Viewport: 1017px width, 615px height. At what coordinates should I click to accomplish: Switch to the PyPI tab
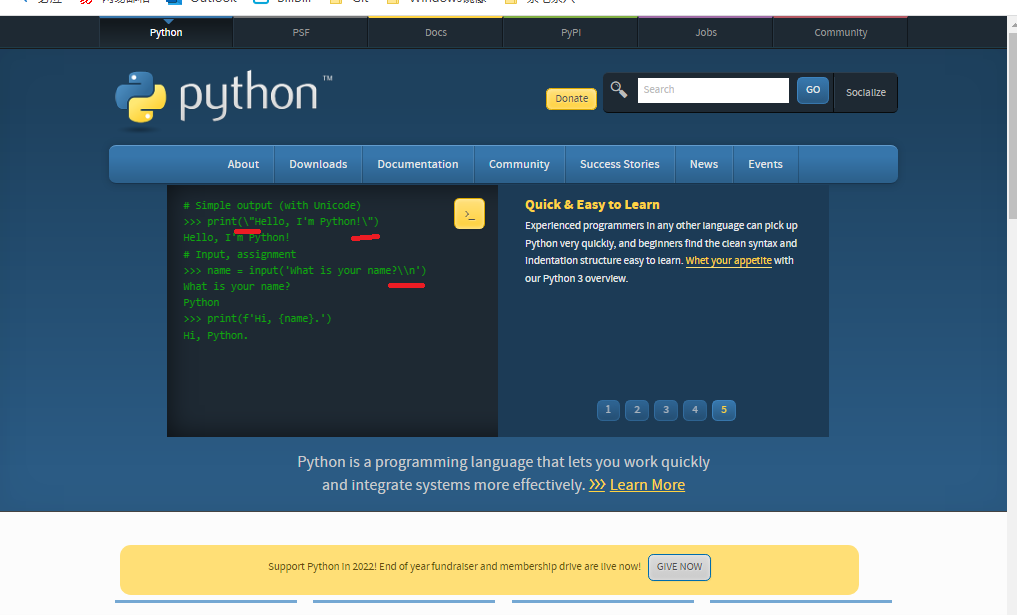tap(570, 32)
